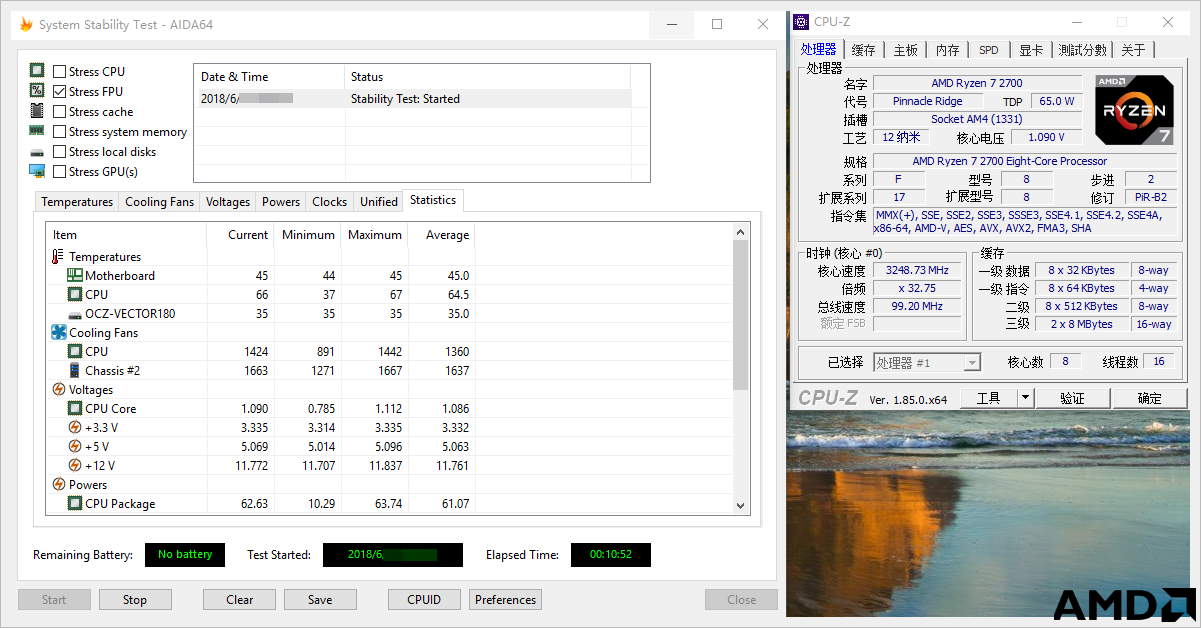Open the 内存 tab in CPU-Z
1201x628 pixels.
(x=948, y=50)
